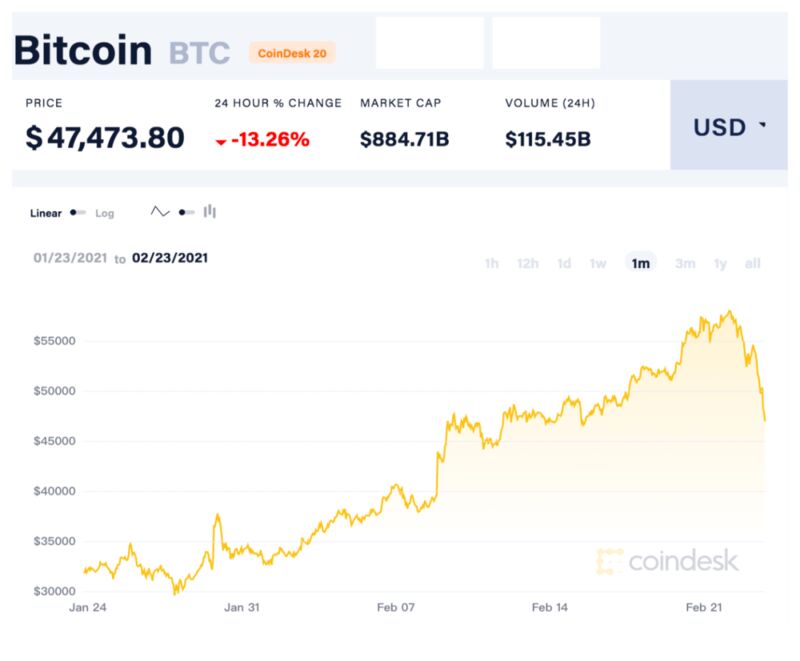The height and width of the screenshot is (661, 800).
Task: Click the 02/23/2021 end date
Action: click(170, 258)
